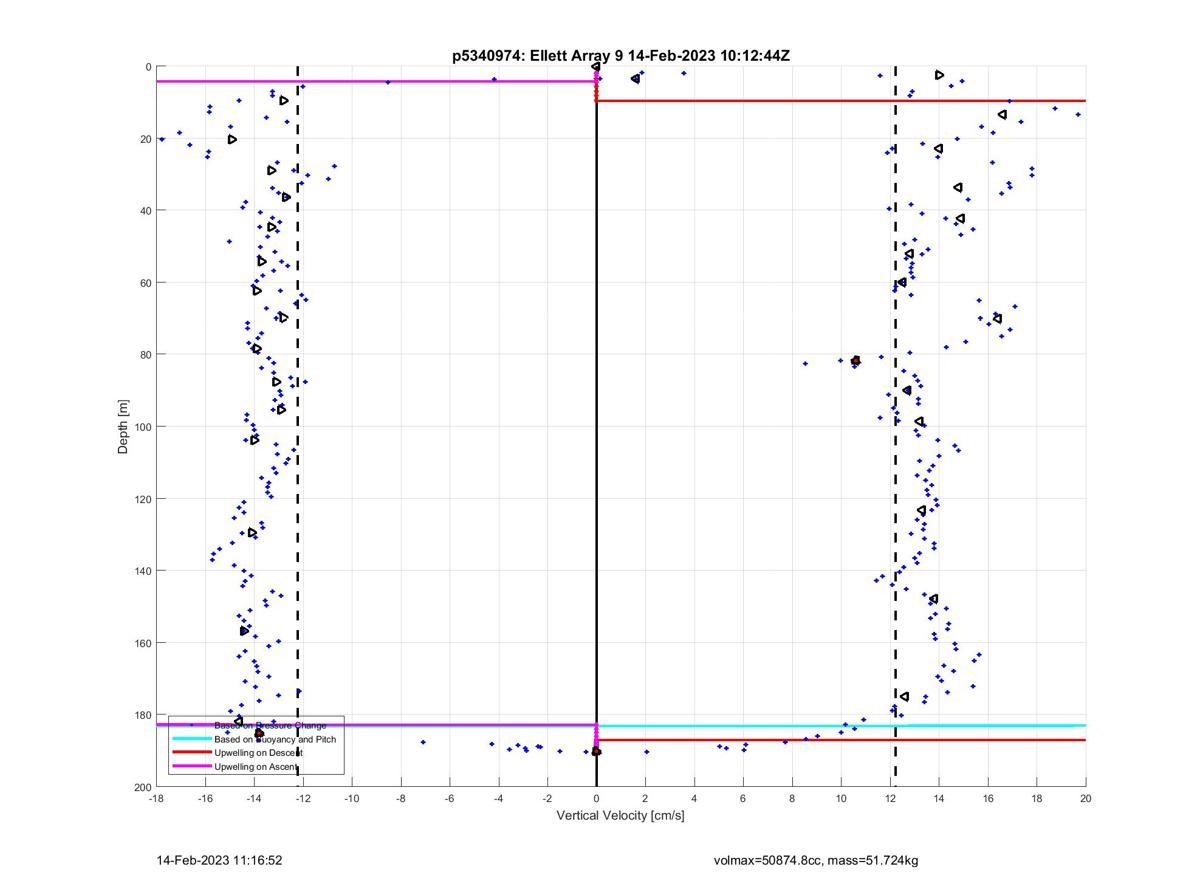Click x-axis tick label '0'
This screenshot has height=885, width=1200.
pos(596,798)
